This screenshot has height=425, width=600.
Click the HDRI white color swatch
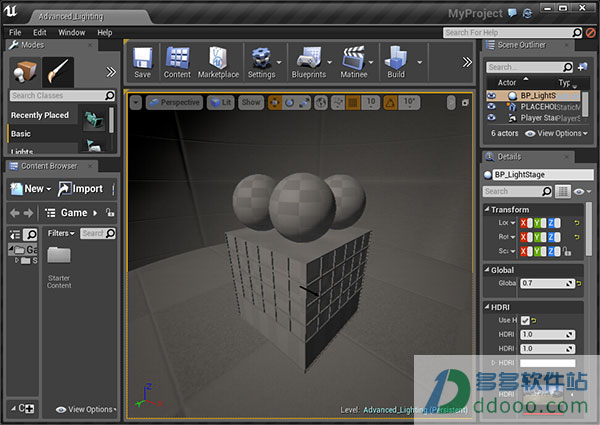547,363
